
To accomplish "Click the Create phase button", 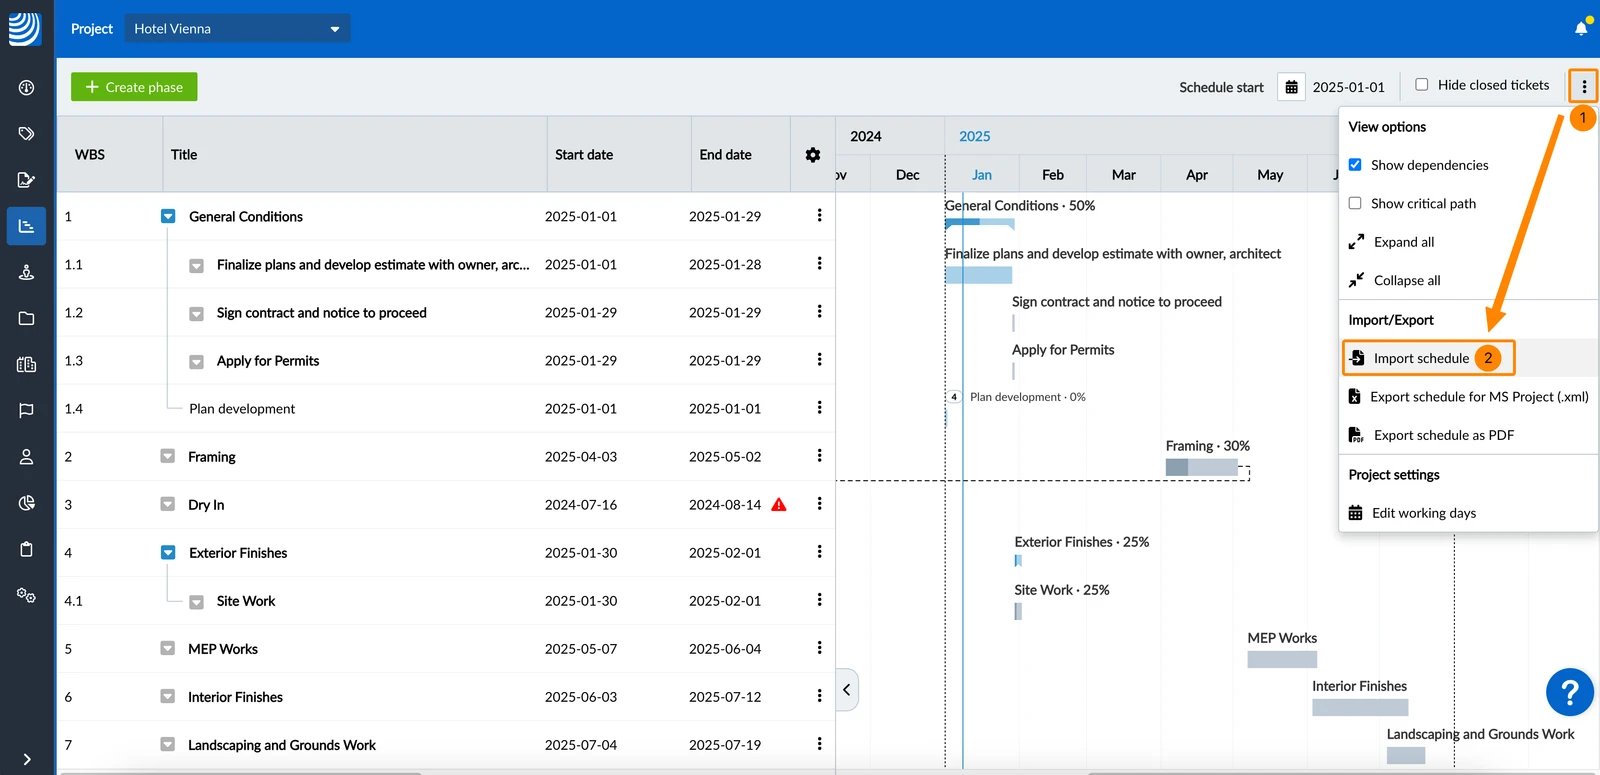I will [x=134, y=87].
